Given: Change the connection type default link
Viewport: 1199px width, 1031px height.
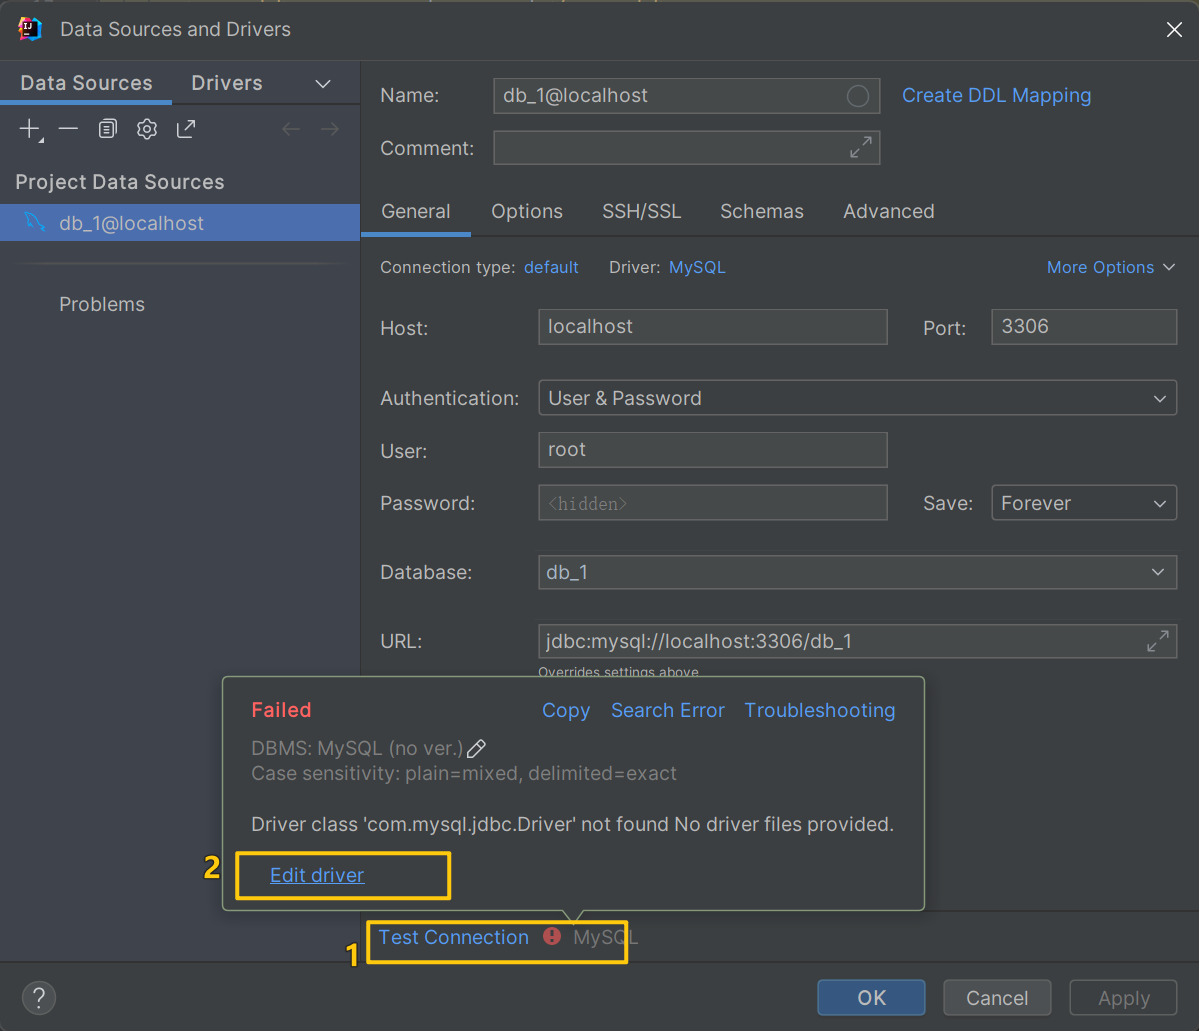Looking at the screenshot, I should (x=551, y=267).
